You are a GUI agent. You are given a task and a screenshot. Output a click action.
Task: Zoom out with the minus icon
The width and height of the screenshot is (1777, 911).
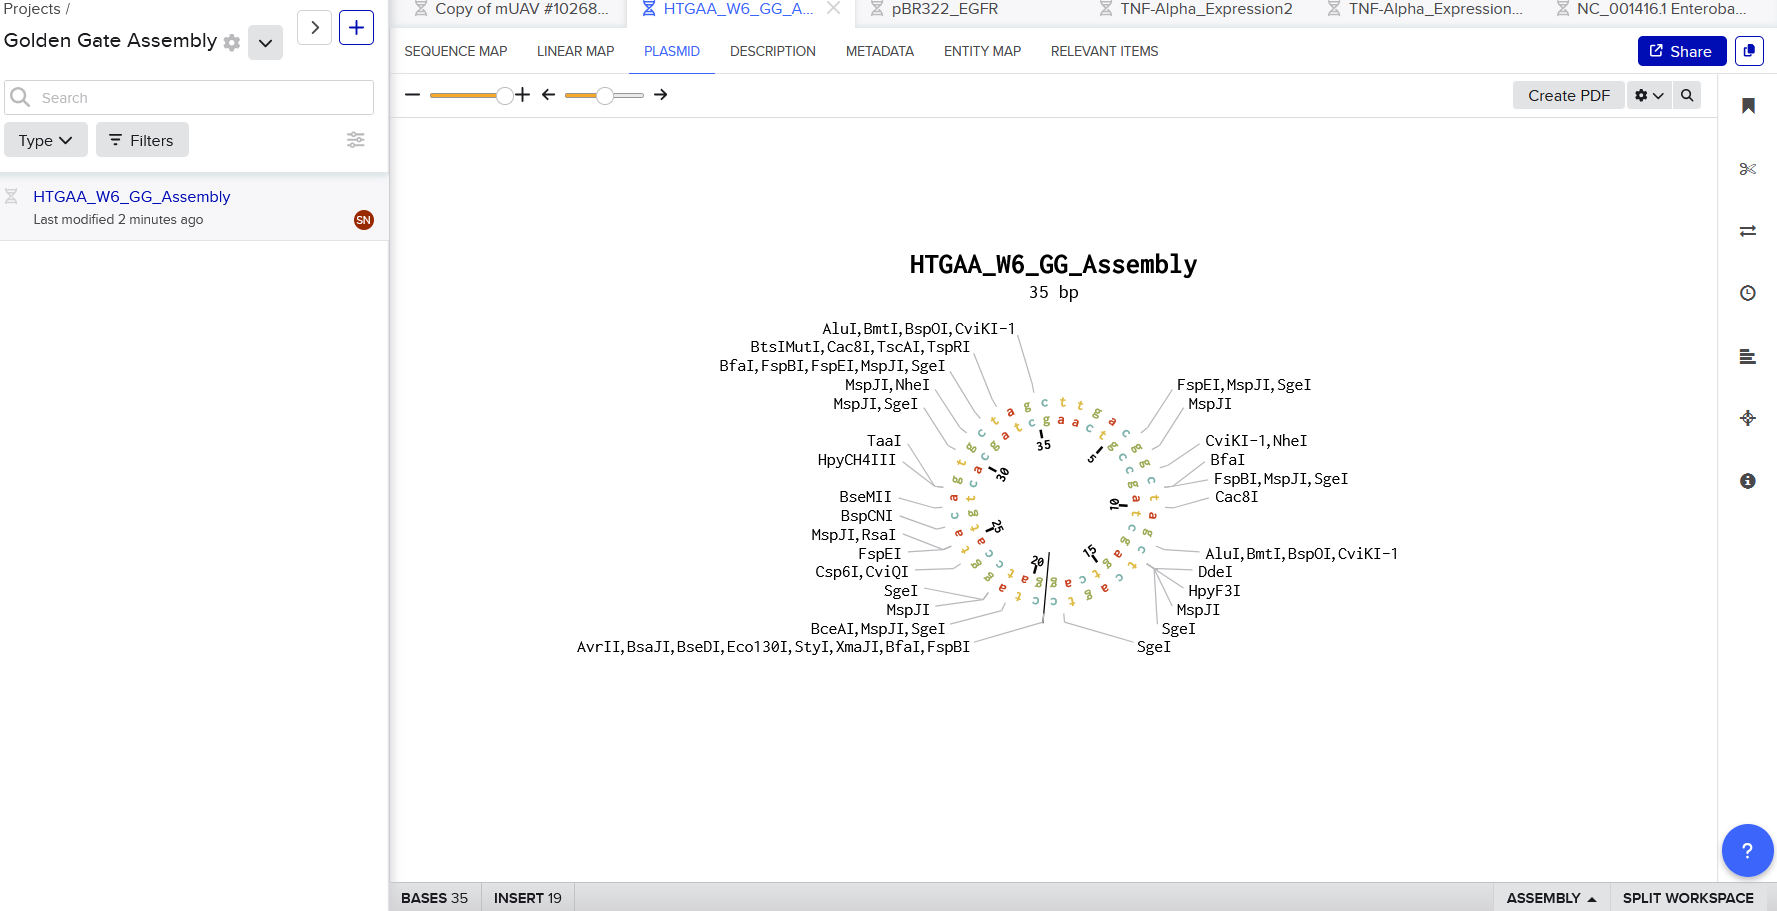[412, 95]
